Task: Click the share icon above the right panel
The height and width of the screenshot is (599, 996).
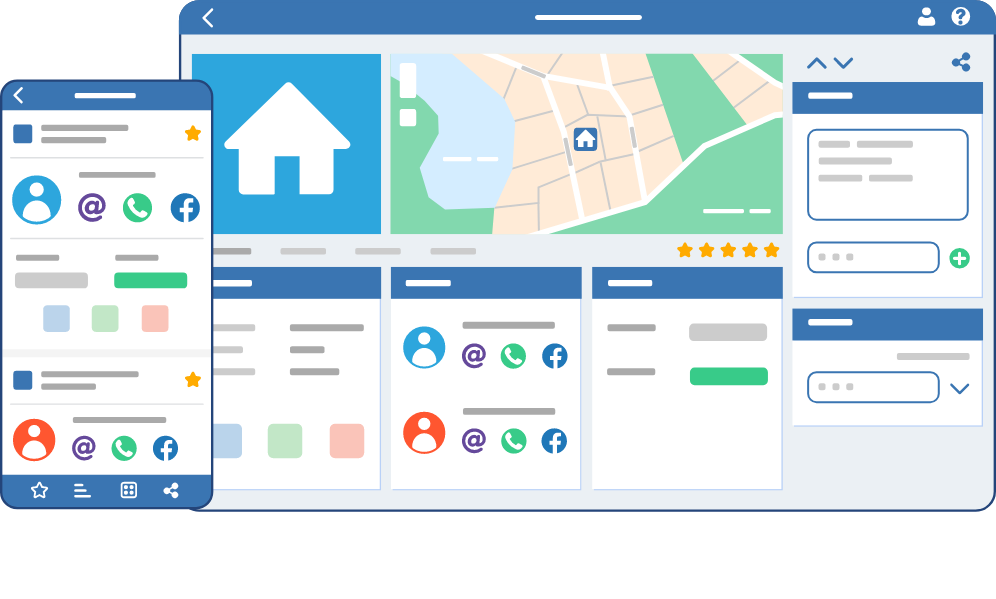Action: [x=961, y=62]
